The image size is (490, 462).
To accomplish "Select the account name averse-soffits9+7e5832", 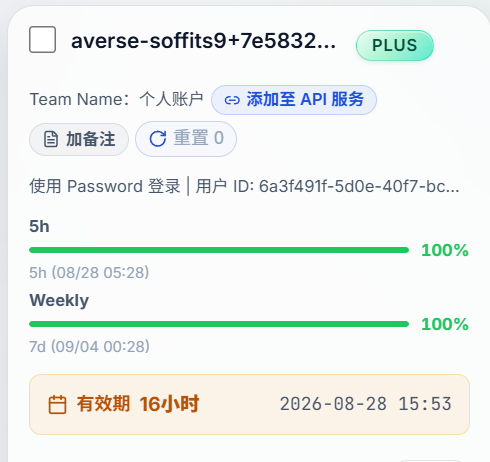I will click(x=204, y=41).
